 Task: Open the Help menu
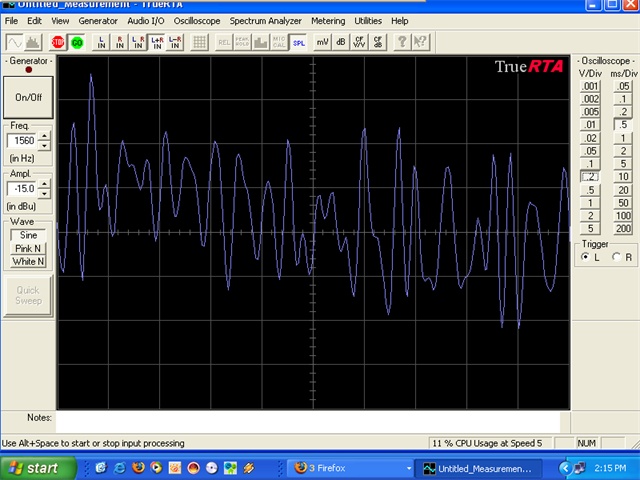pyautogui.click(x=400, y=21)
